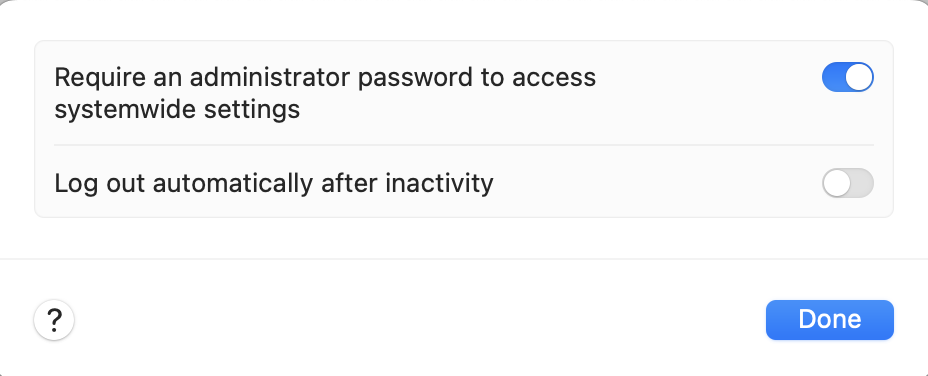Switch on the gray inactivity logout toggle

(848, 183)
